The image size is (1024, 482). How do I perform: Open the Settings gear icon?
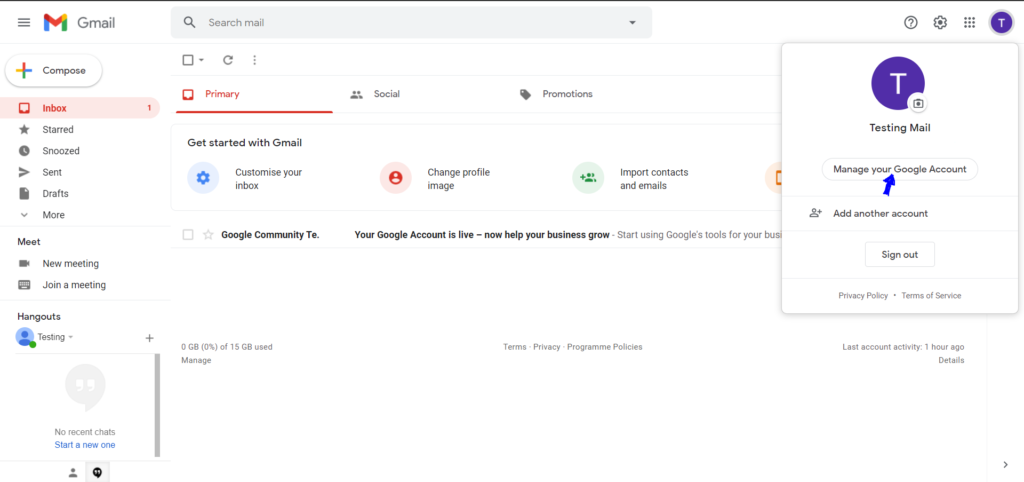pos(940,22)
